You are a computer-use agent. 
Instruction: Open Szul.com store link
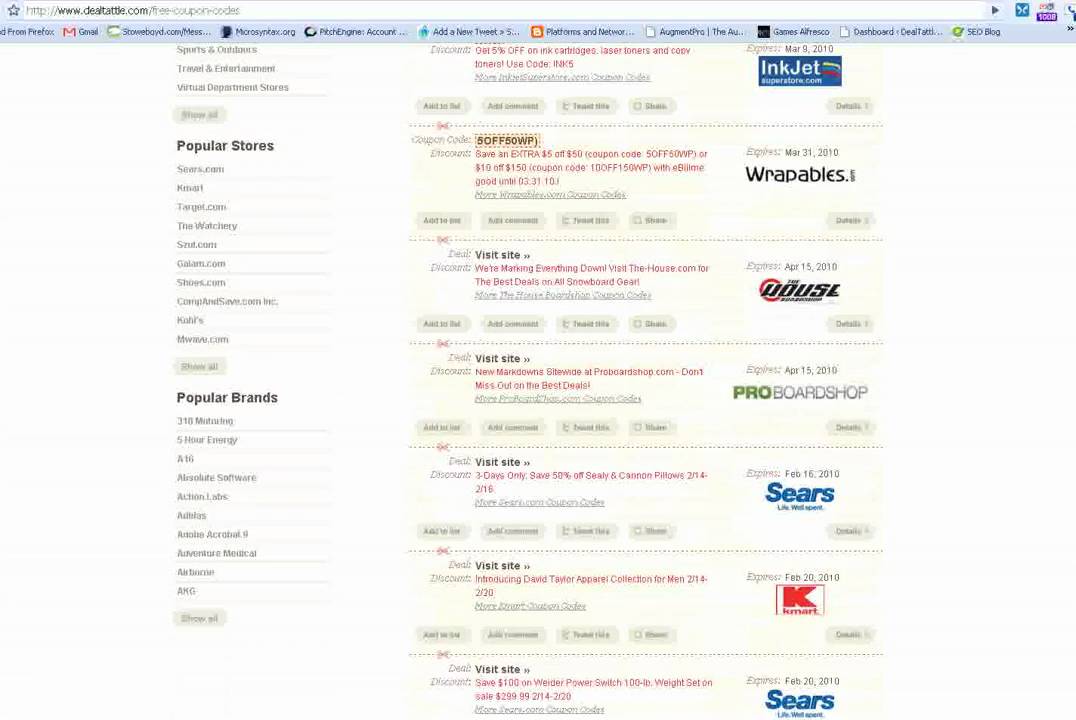pos(197,244)
